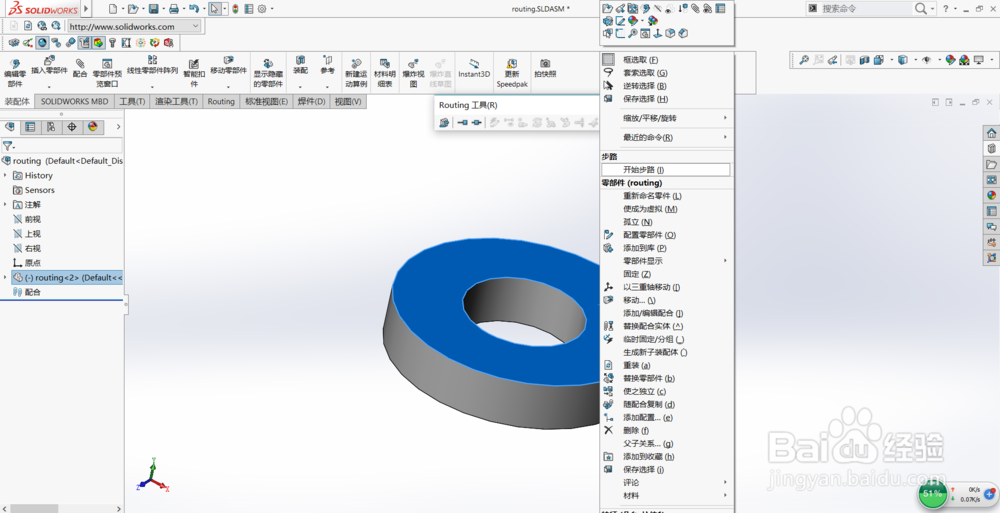Click 配合 mate tool in ribbon
The image size is (1000, 513).
[80, 68]
